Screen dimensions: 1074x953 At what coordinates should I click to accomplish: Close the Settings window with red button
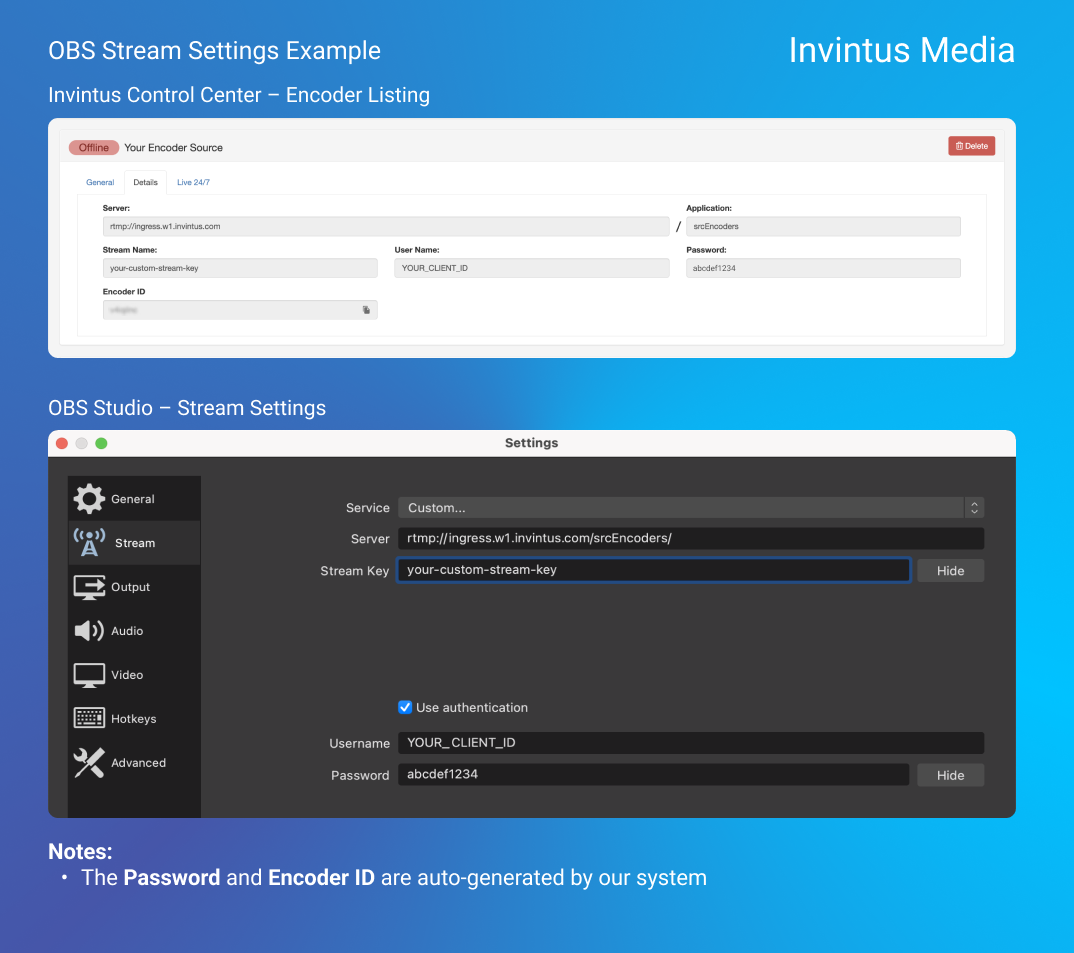[62, 443]
